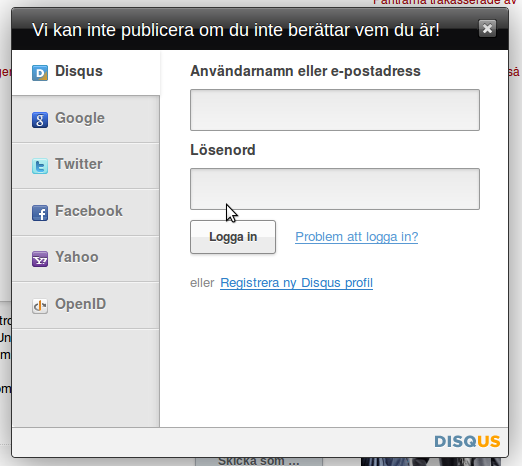Click the DISQUS logo in footer
This screenshot has height=466, width=522.
pos(467,441)
